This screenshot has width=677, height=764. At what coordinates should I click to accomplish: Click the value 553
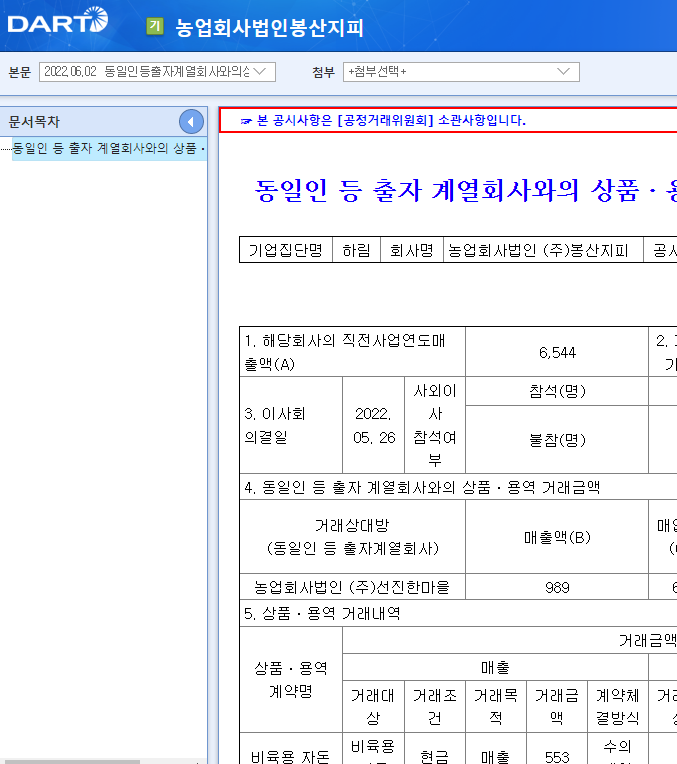pos(557,757)
